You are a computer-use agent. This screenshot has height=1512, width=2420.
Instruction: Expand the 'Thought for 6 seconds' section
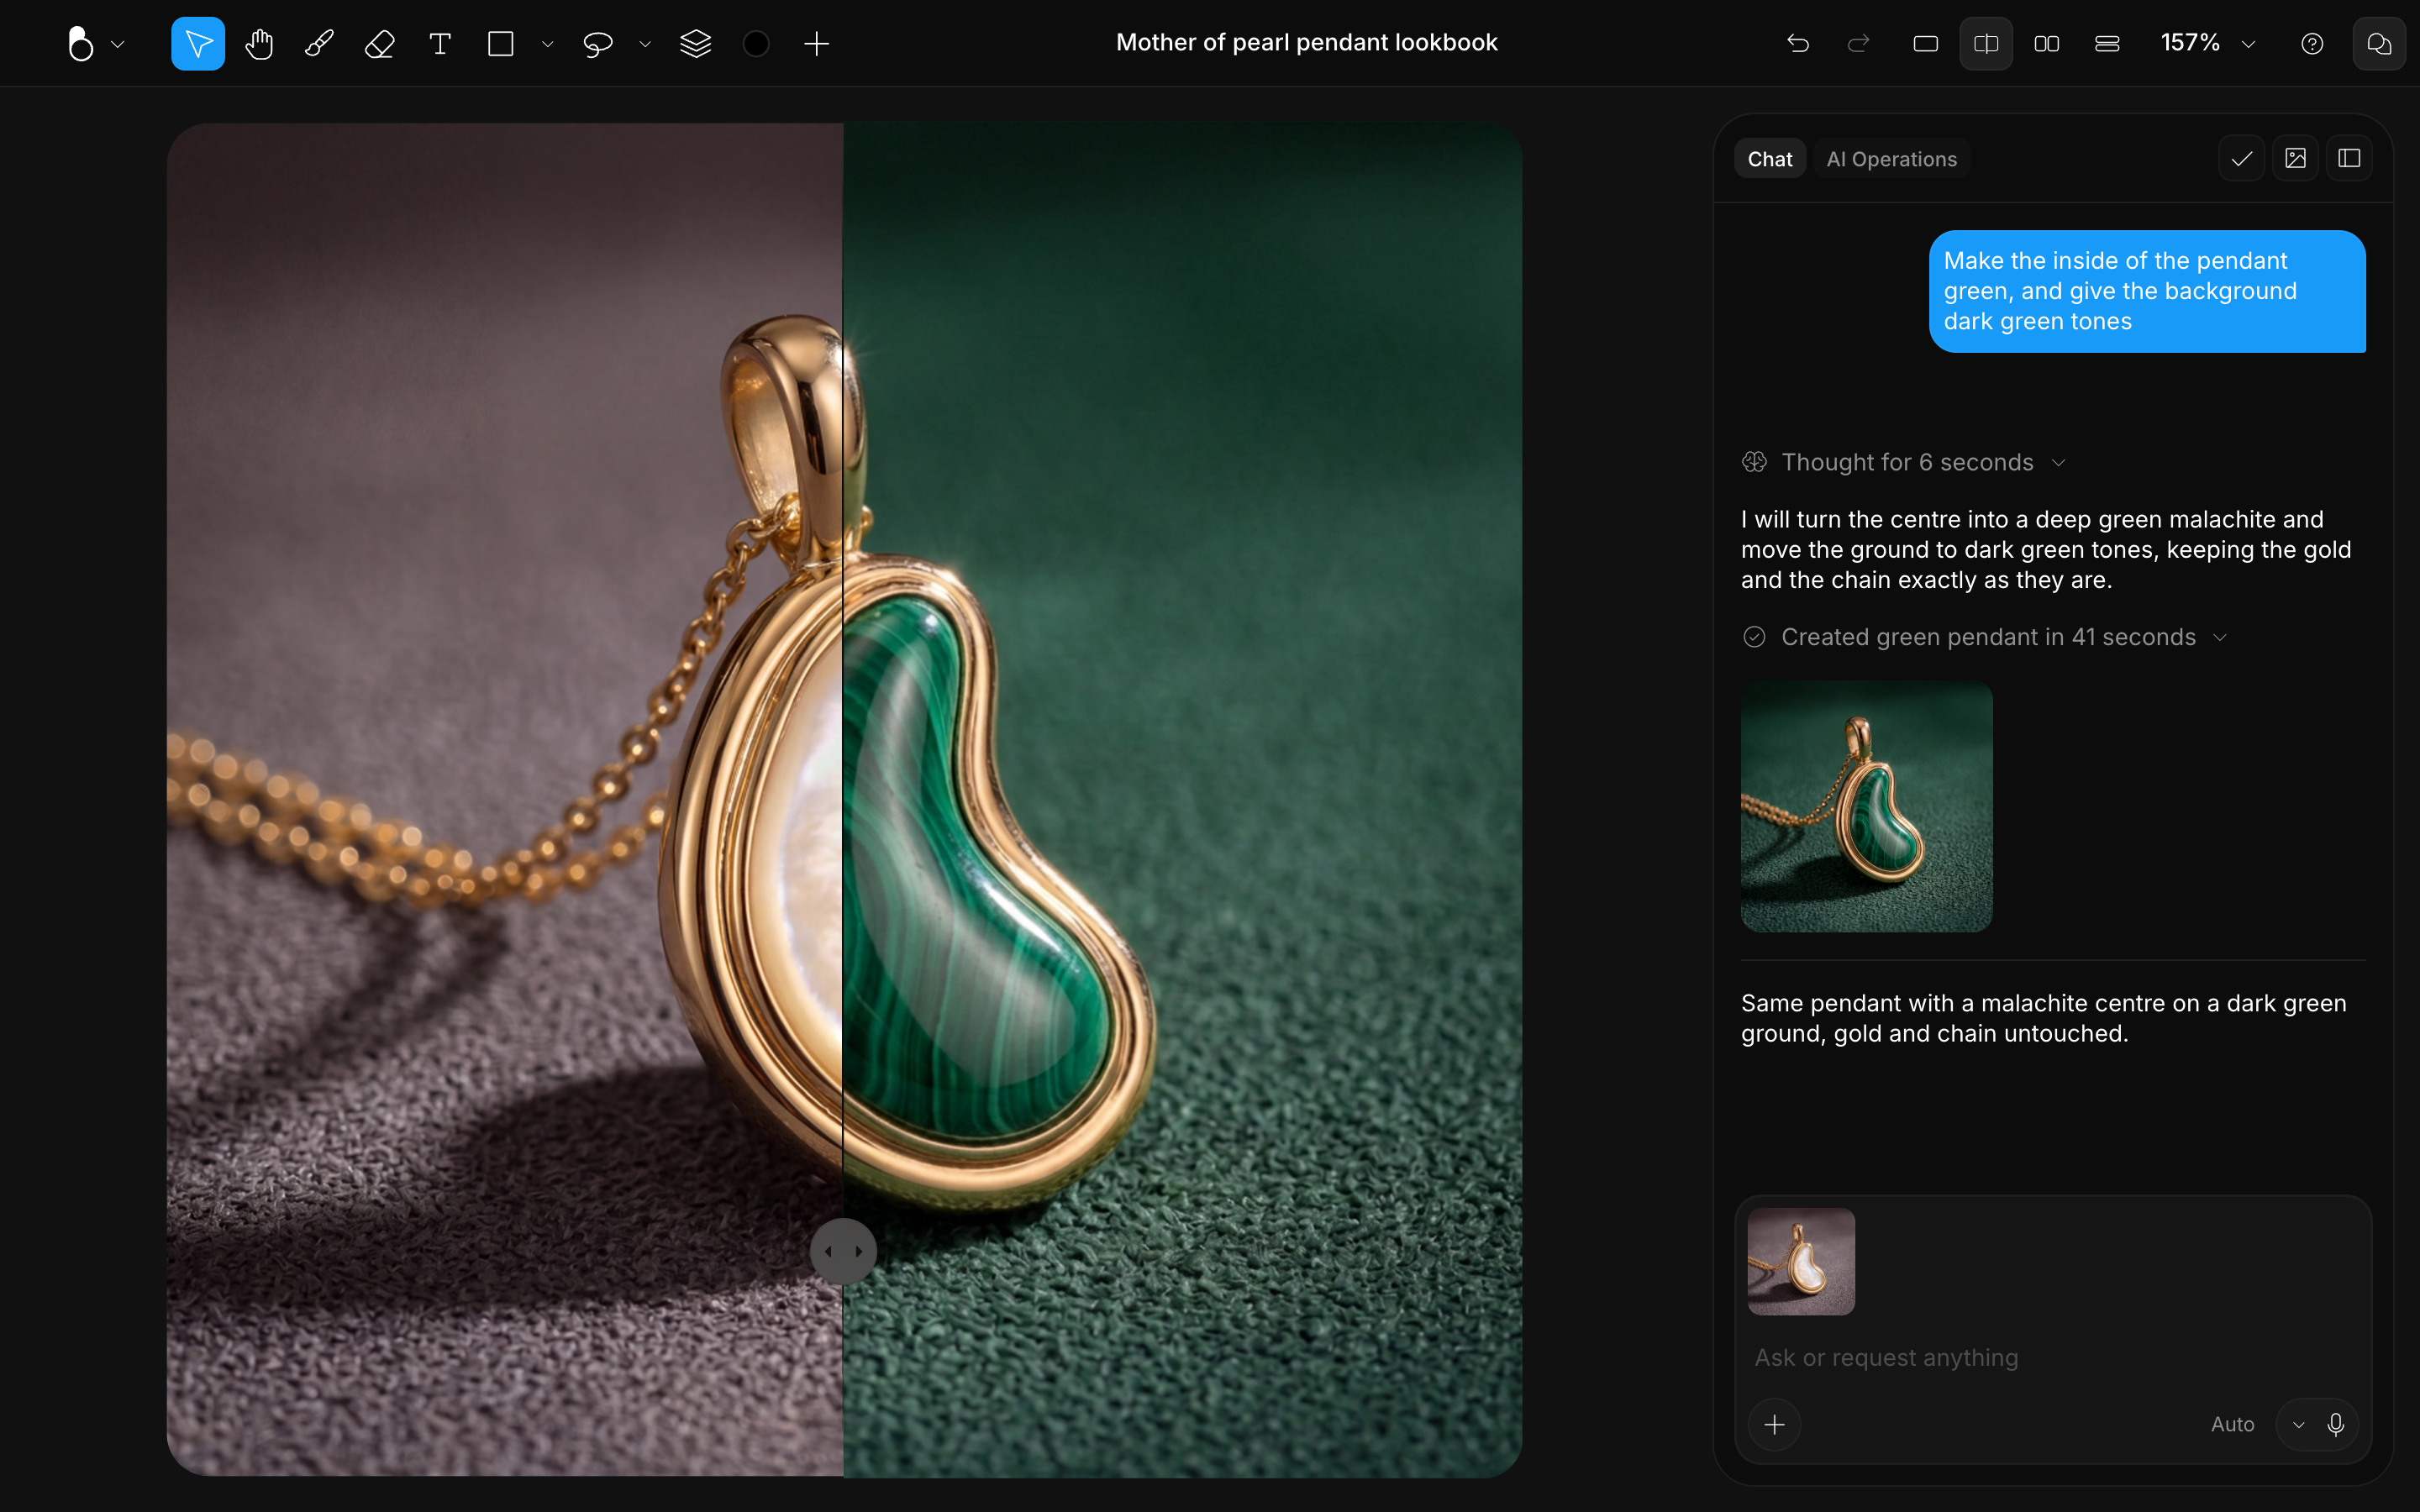tap(1903, 462)
